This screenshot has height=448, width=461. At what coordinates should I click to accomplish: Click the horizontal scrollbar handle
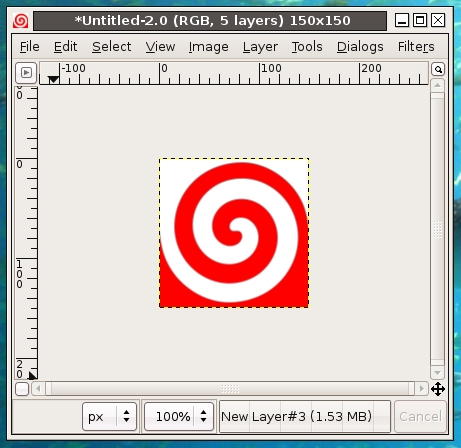[x=230, y=389]
